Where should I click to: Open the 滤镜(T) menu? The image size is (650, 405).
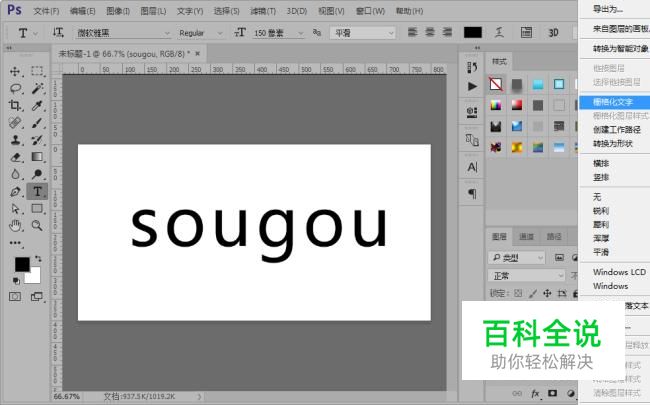pos(263,11)
